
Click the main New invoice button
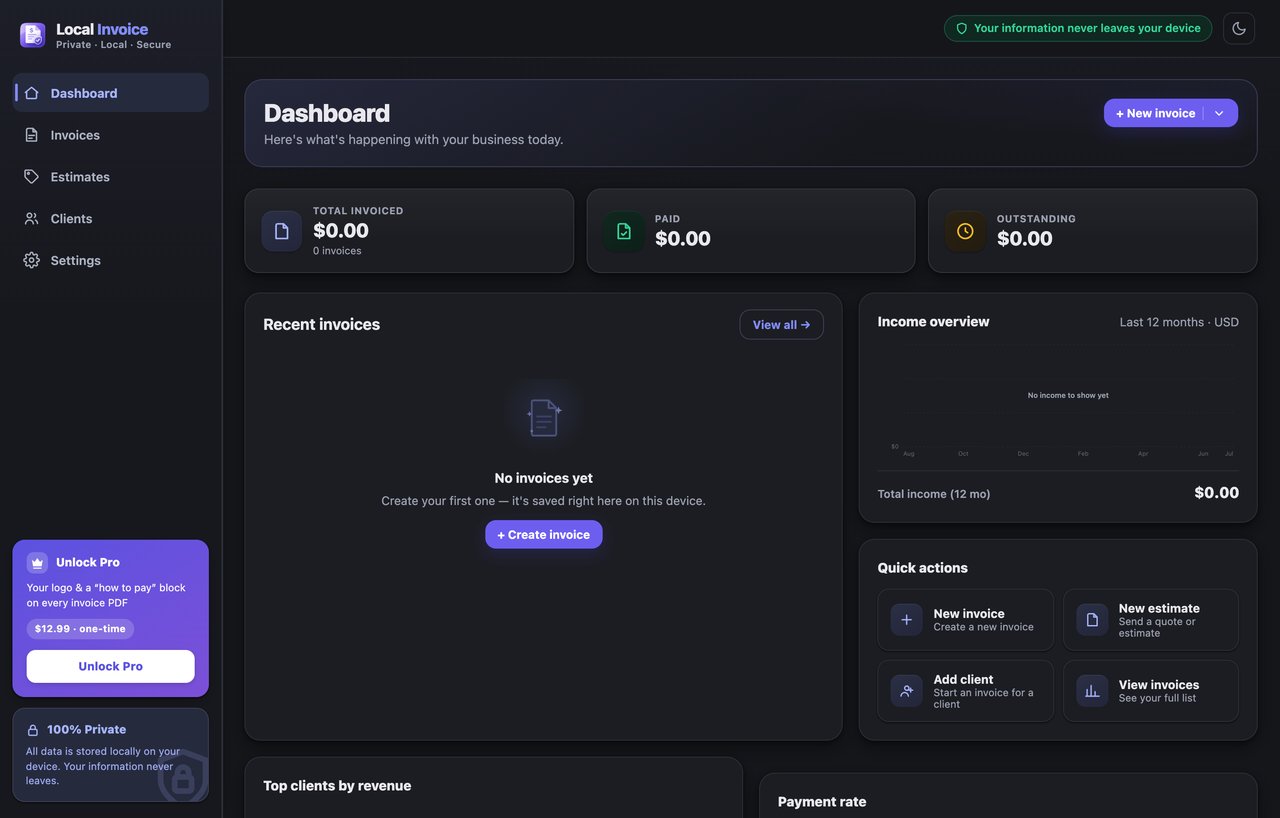point(1154,113)
